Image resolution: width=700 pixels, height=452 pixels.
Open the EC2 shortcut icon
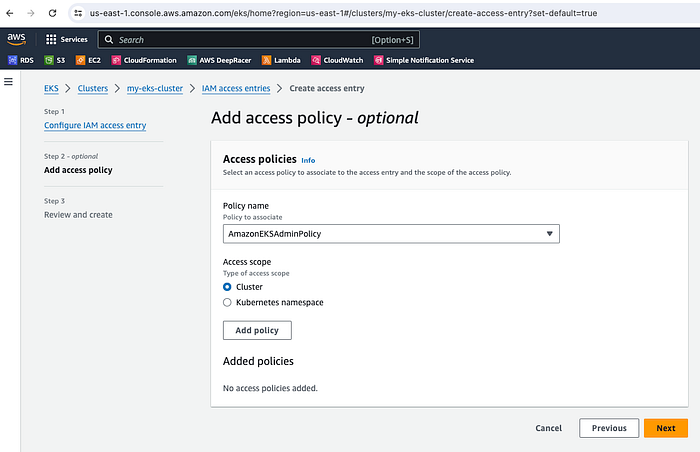click(x=80, y=60)
